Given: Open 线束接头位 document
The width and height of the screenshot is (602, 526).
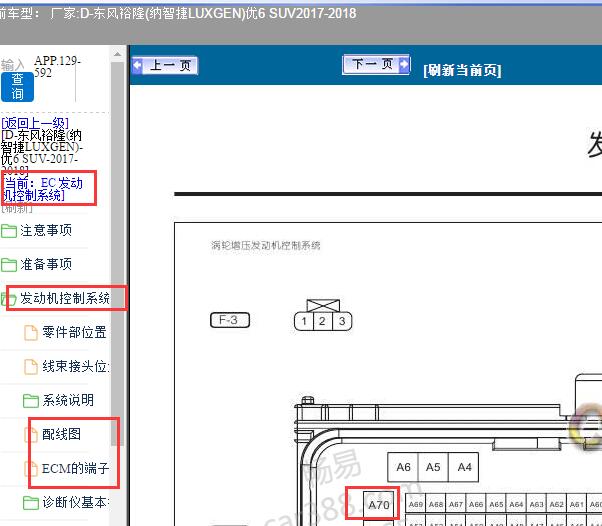Looking at the screenshot, I should pyautogui.click(x=76, y=366).
